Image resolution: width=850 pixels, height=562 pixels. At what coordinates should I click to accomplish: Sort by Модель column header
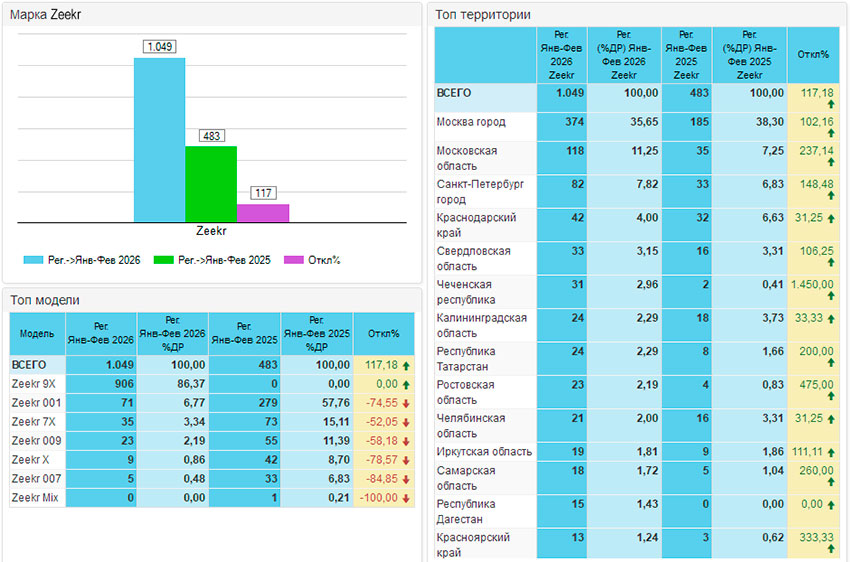pyautogui.click(x=37, y=333)
